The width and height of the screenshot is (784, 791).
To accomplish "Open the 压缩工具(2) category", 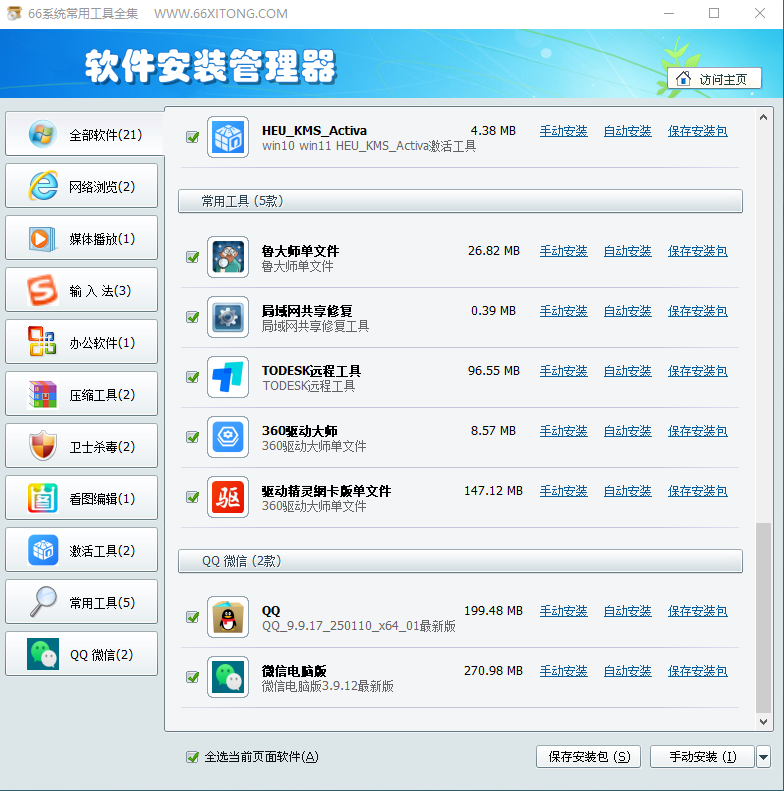I will pyautogui.click(x=81, y=394).
